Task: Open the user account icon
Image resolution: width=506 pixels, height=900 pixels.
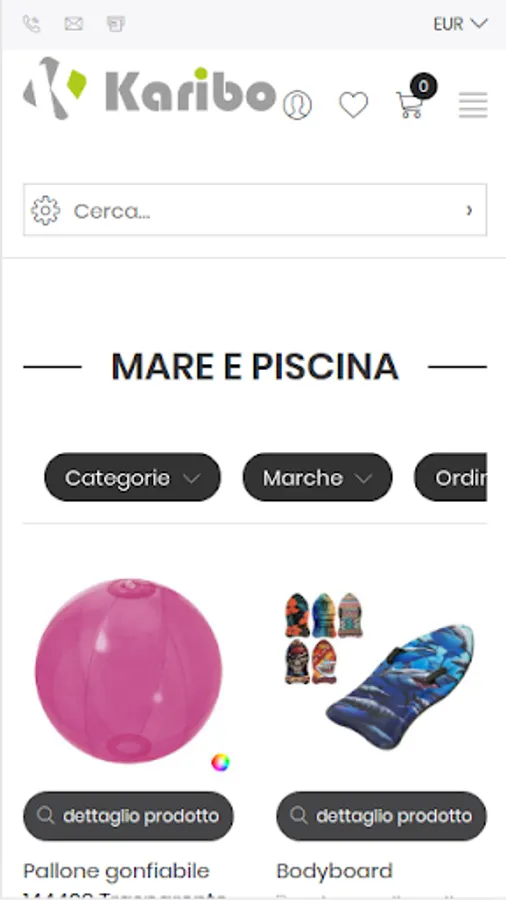Action: point(297,105)
